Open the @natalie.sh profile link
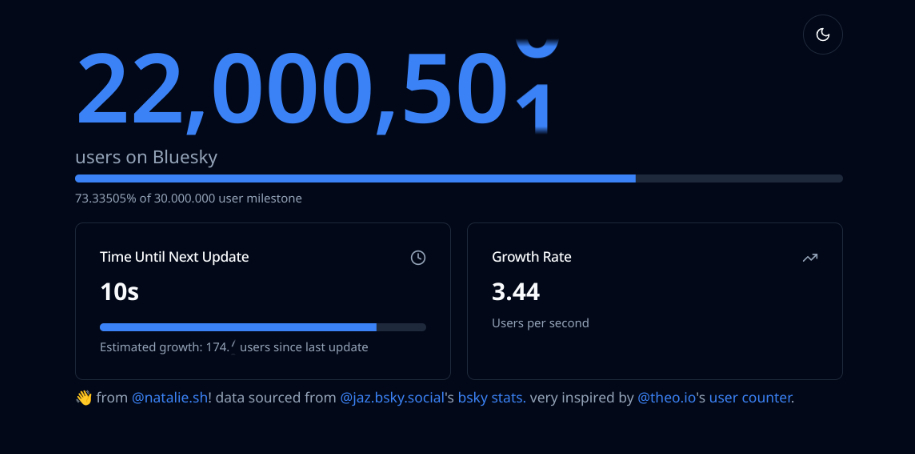915x454 pixels. pos(169,398)
